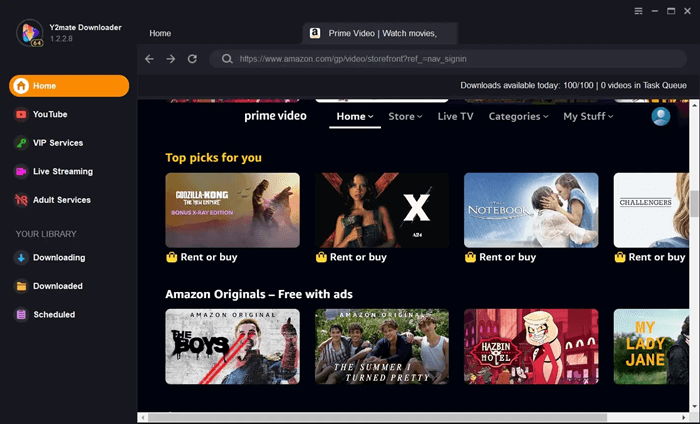Screen dimensions: 700x424
Task: Click Rent or buy under The Notebook
Action: click(500, 258)
